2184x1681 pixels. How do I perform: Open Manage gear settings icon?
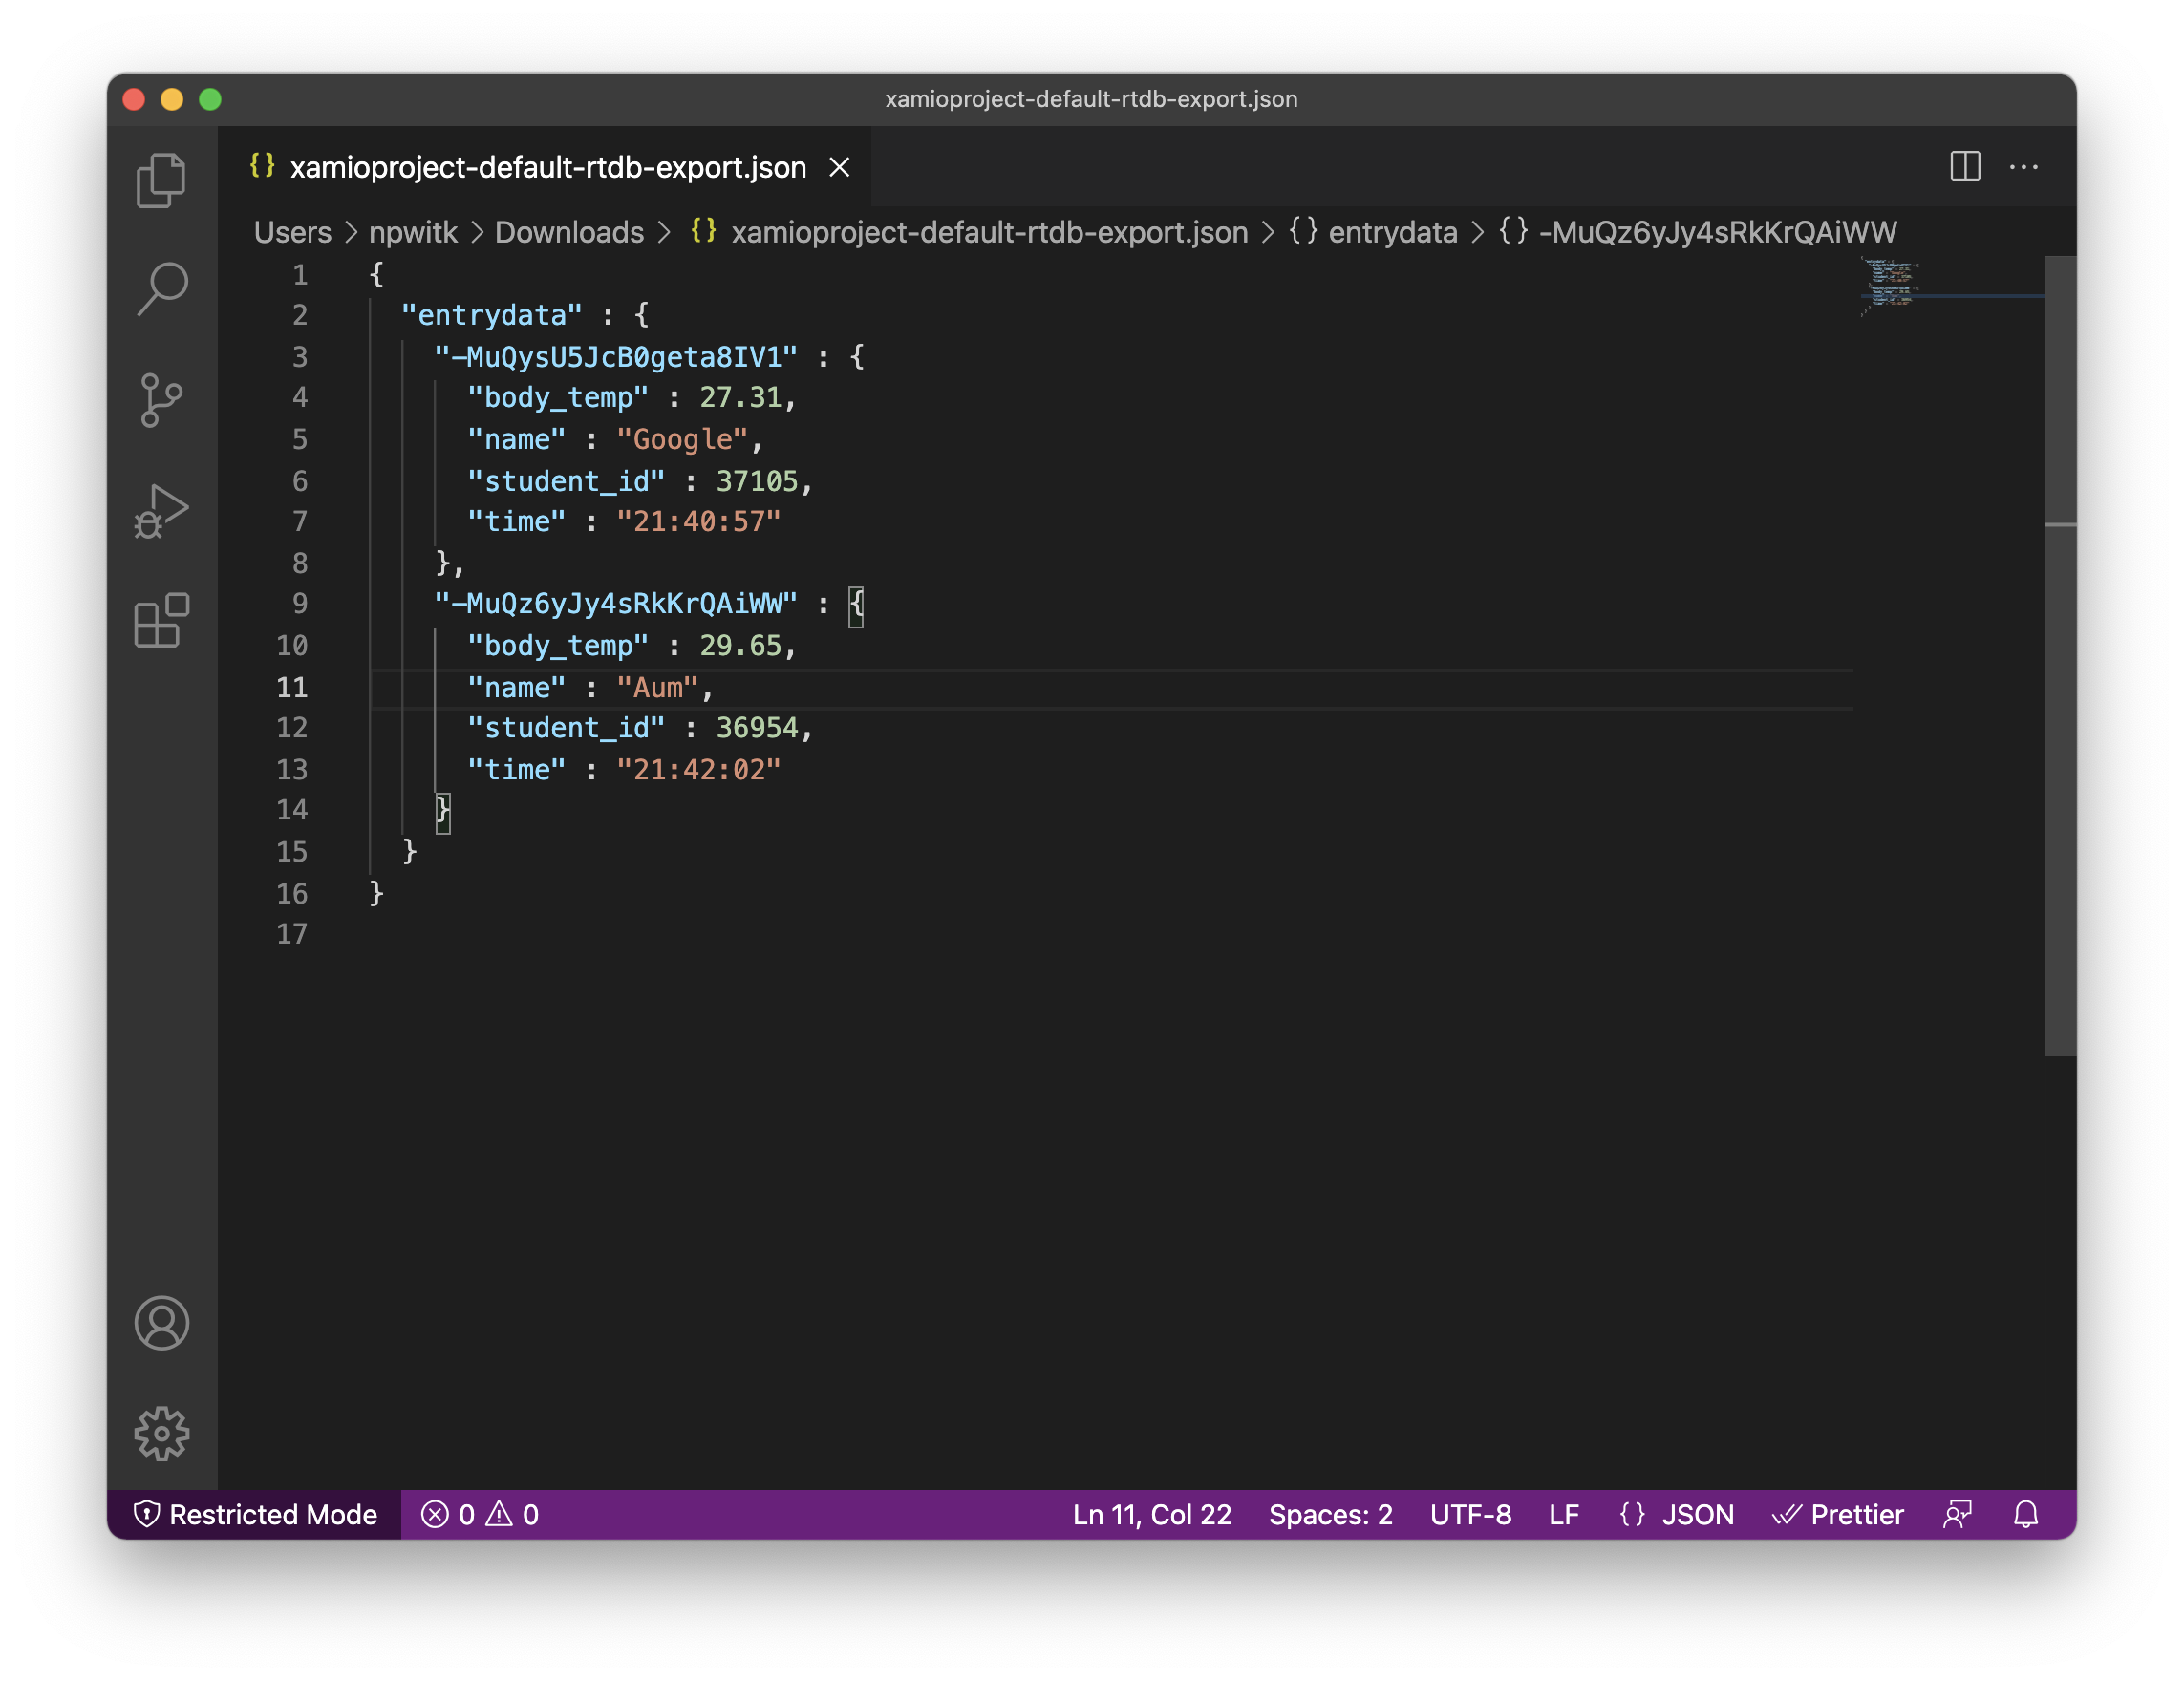[161, 1433]
